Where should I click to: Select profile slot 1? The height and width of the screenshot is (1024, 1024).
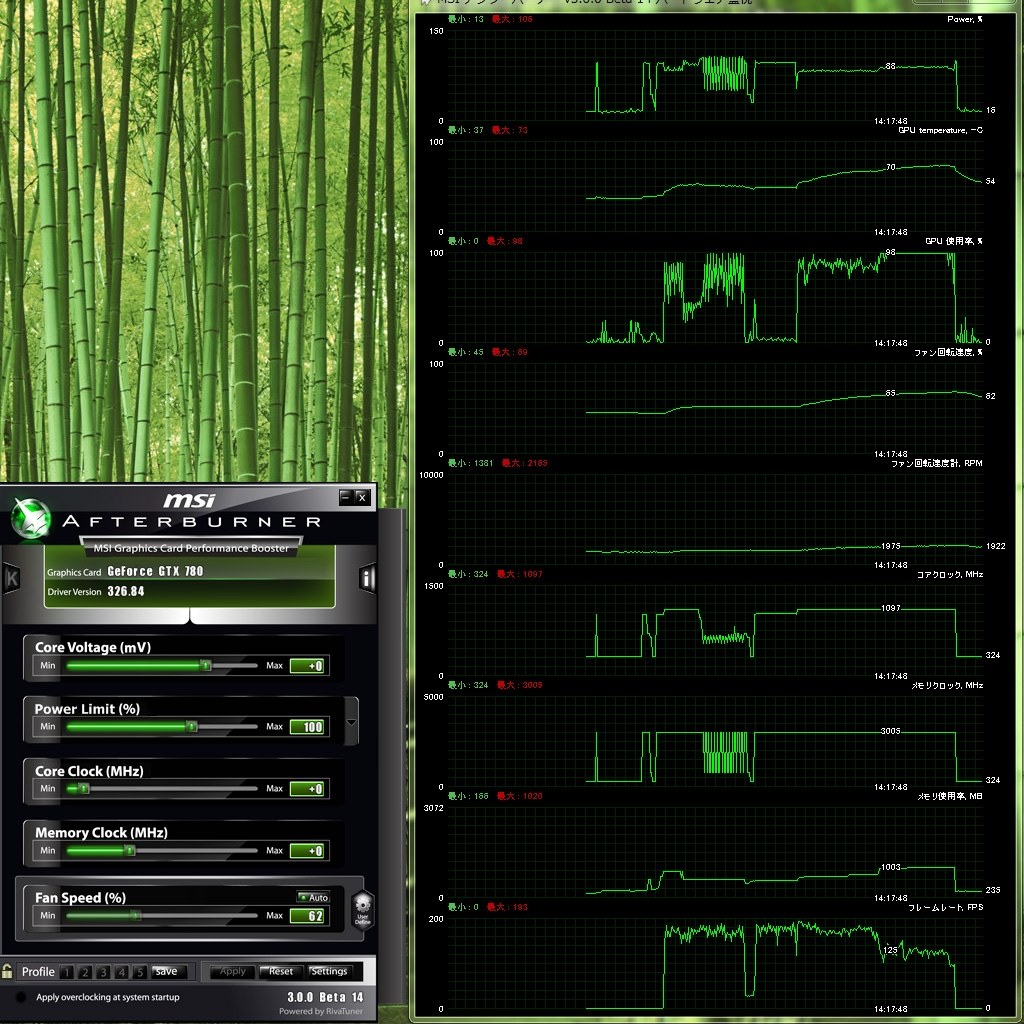(67, 972)
